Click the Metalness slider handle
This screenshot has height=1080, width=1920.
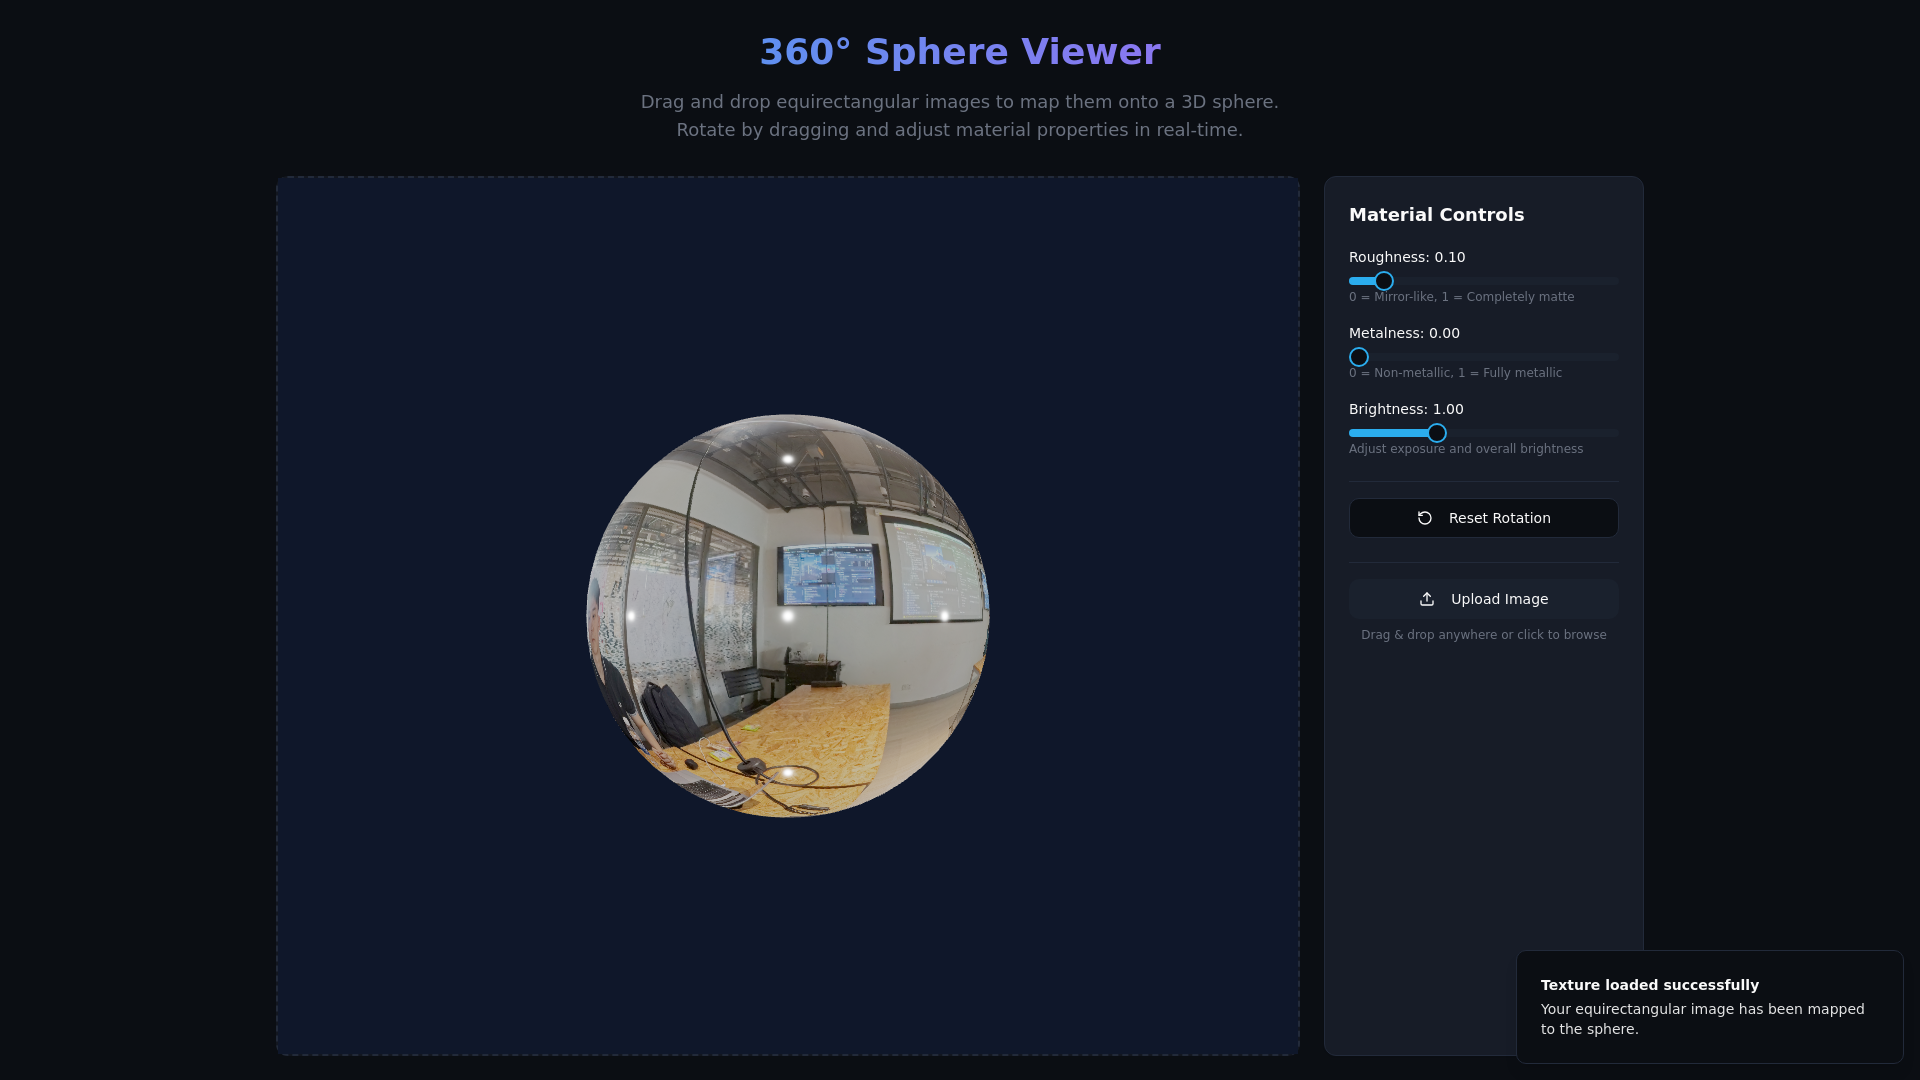coord(1358,357)
